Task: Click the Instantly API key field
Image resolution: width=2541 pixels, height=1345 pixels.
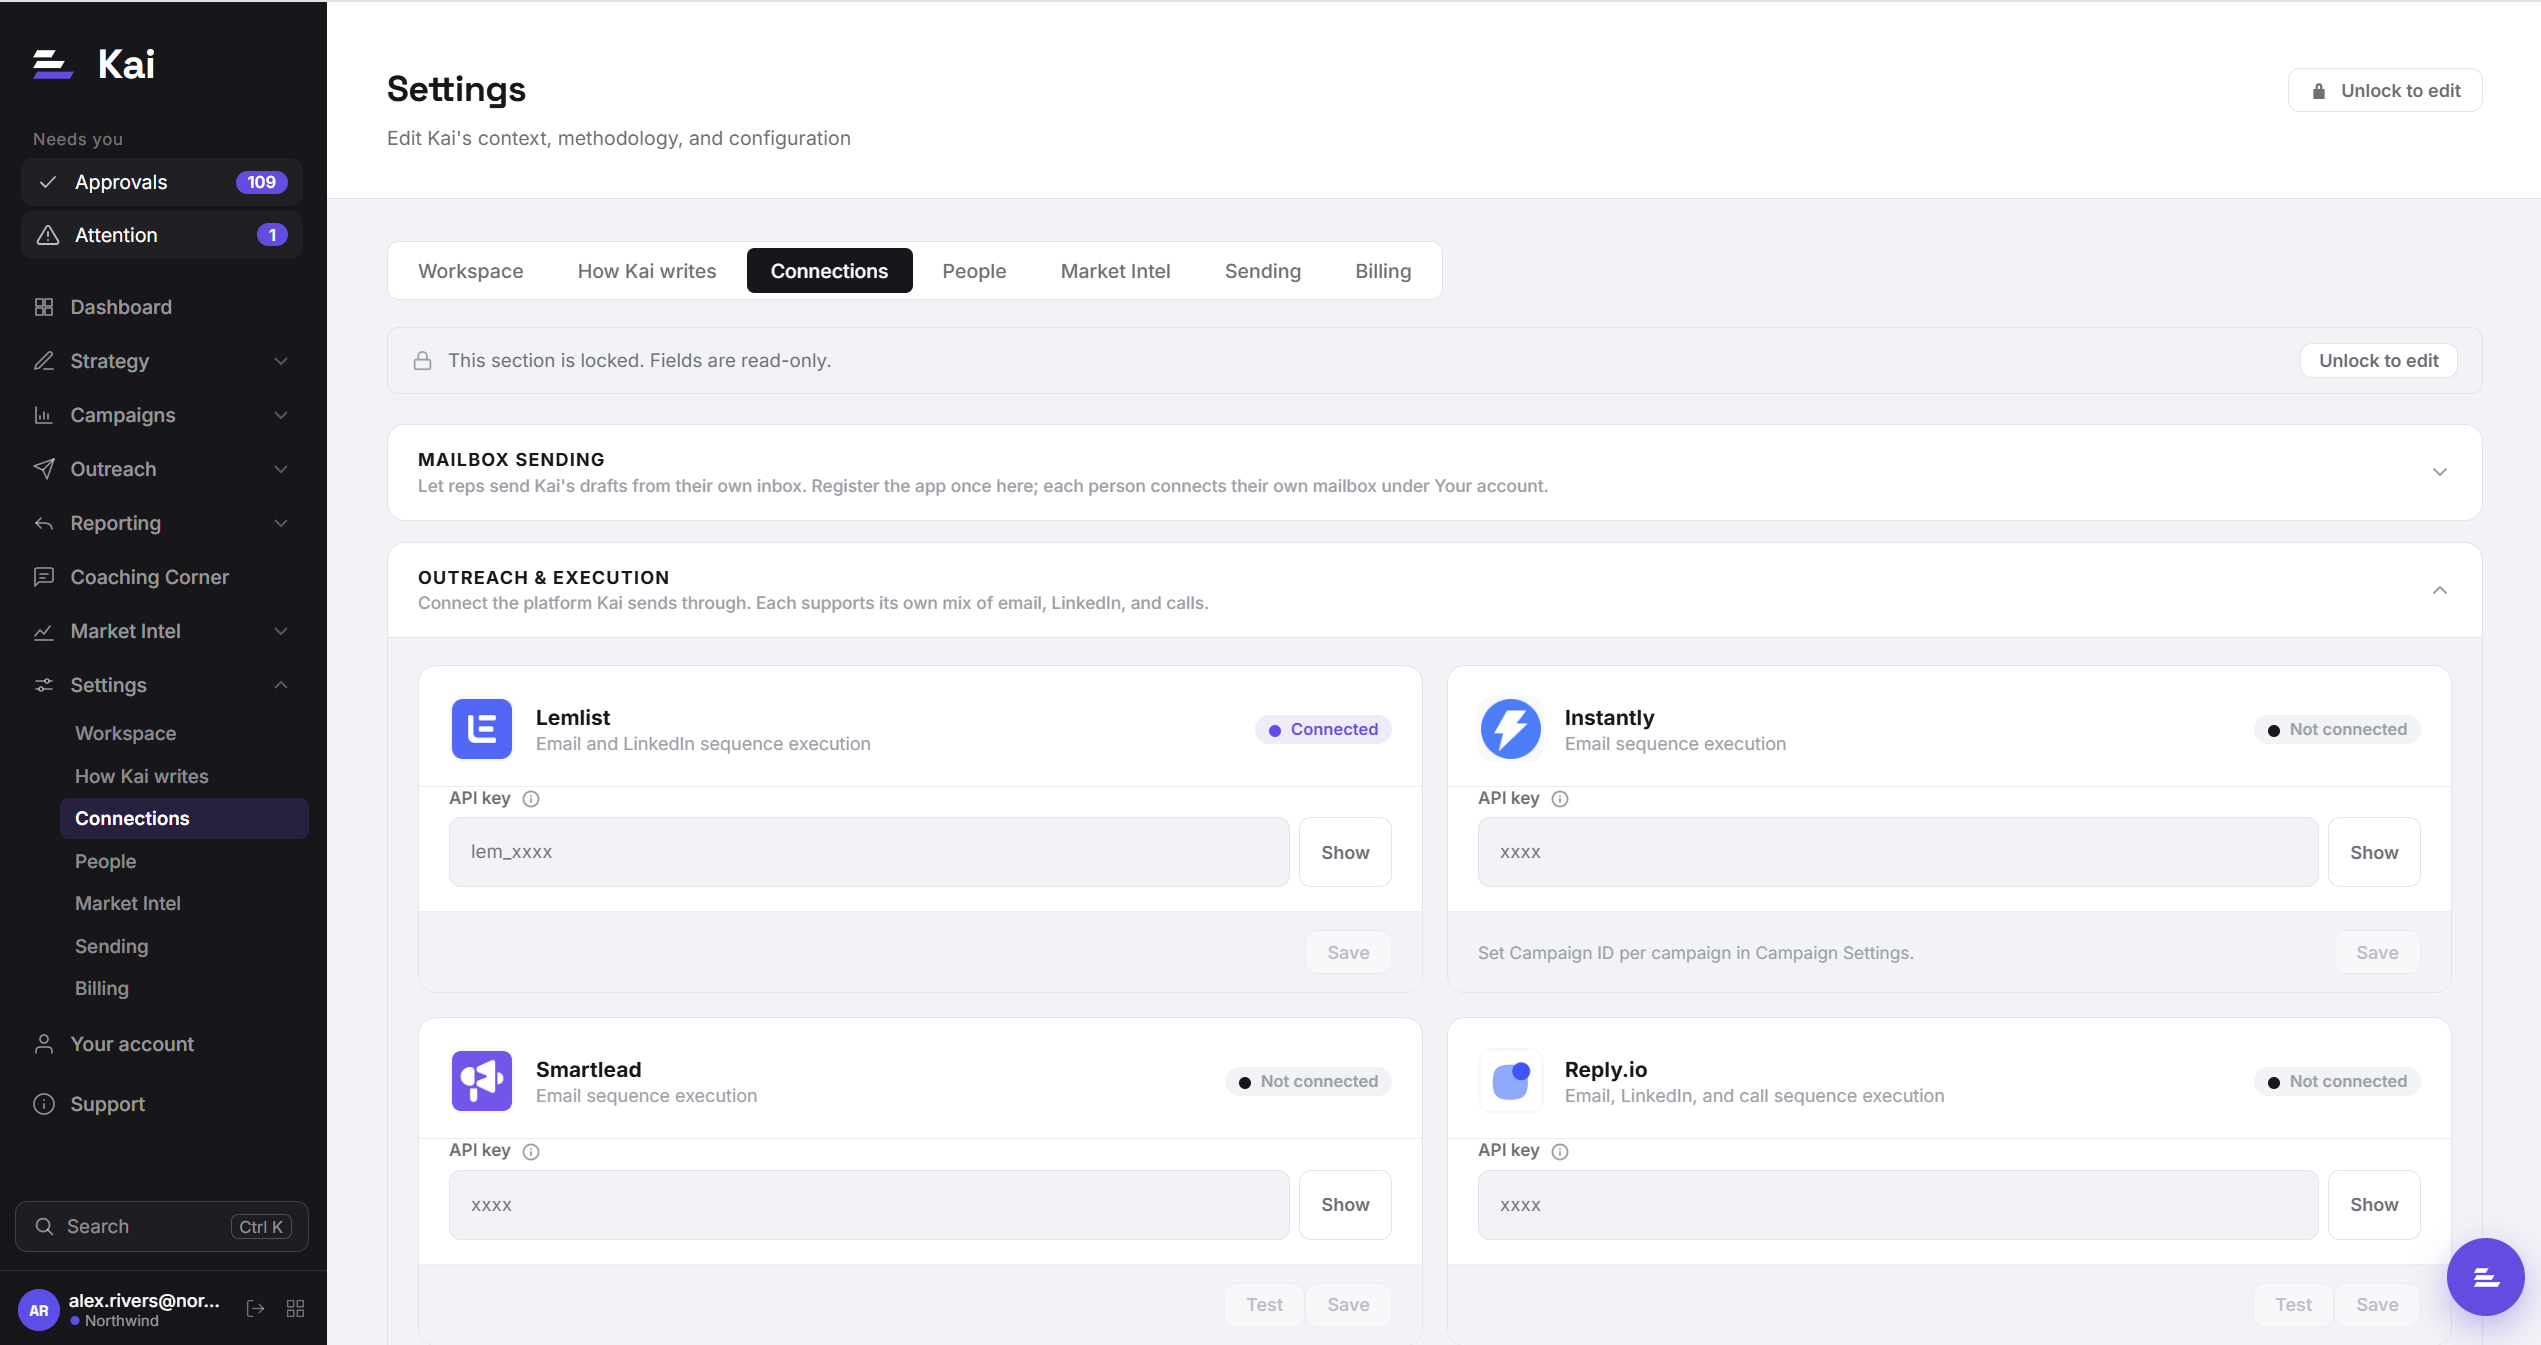Action: coord(1898,852)
